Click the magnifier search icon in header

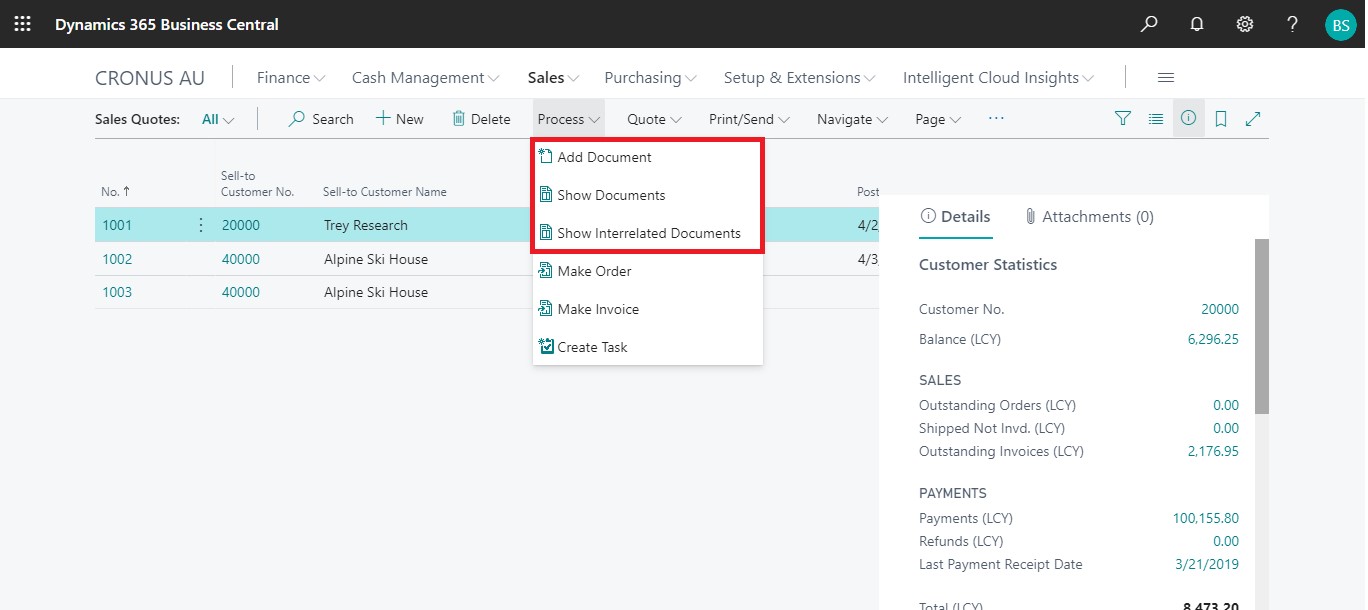click(1149, 24)
